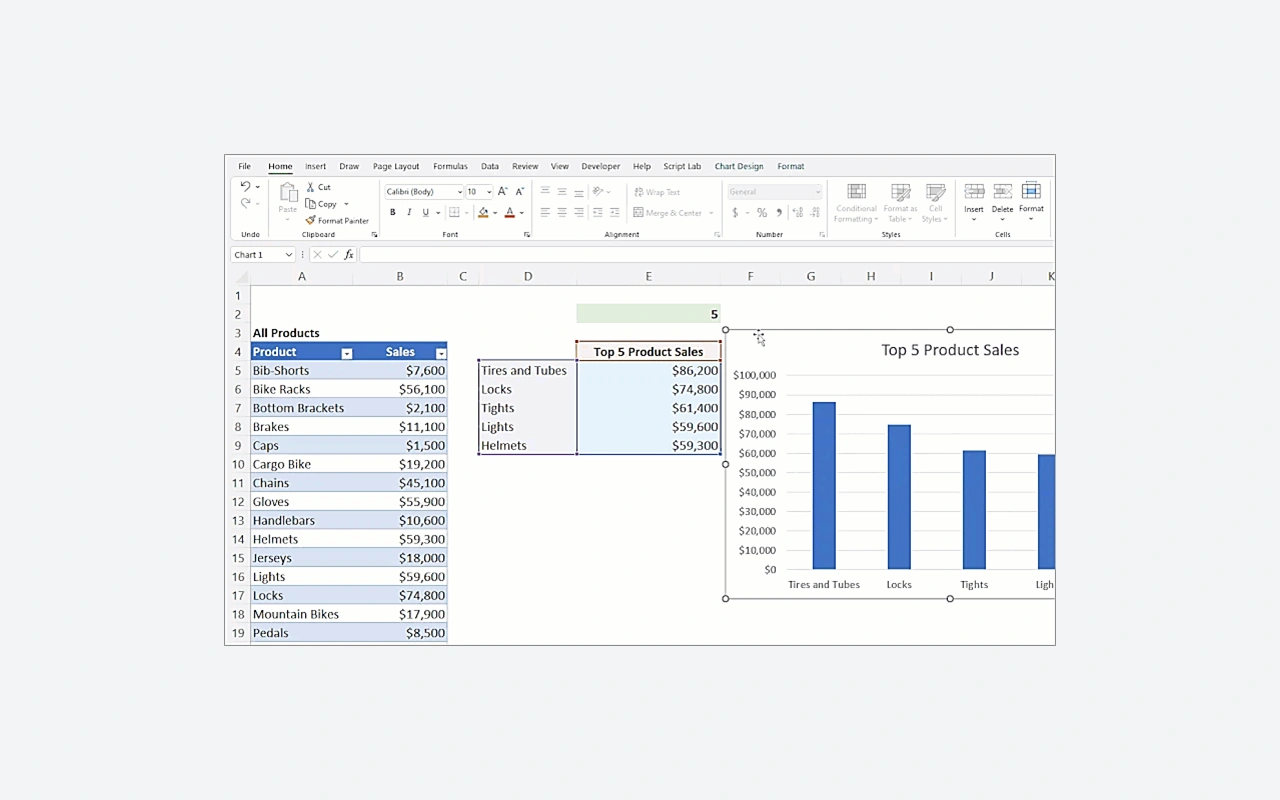The height and width of the screenshot is (800, 1280).
Task: Click the Insert cells icon
Action: point(974,191)
